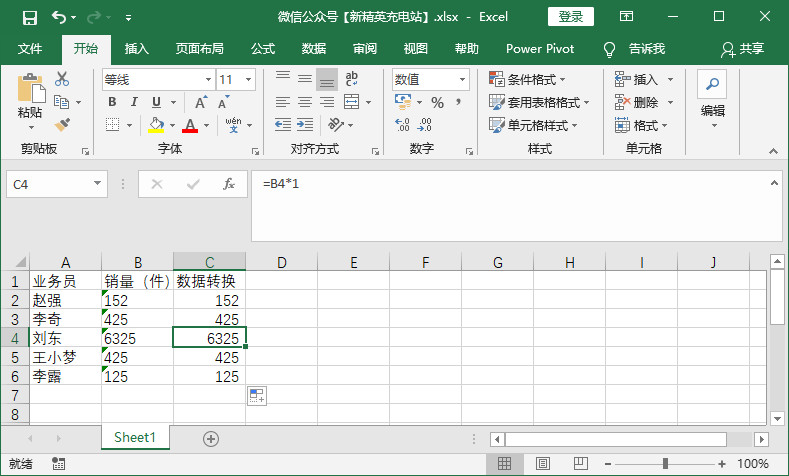The image size is (789, 476).
Task: Open the wén phonetic guide icon
Action: [233, 124]
